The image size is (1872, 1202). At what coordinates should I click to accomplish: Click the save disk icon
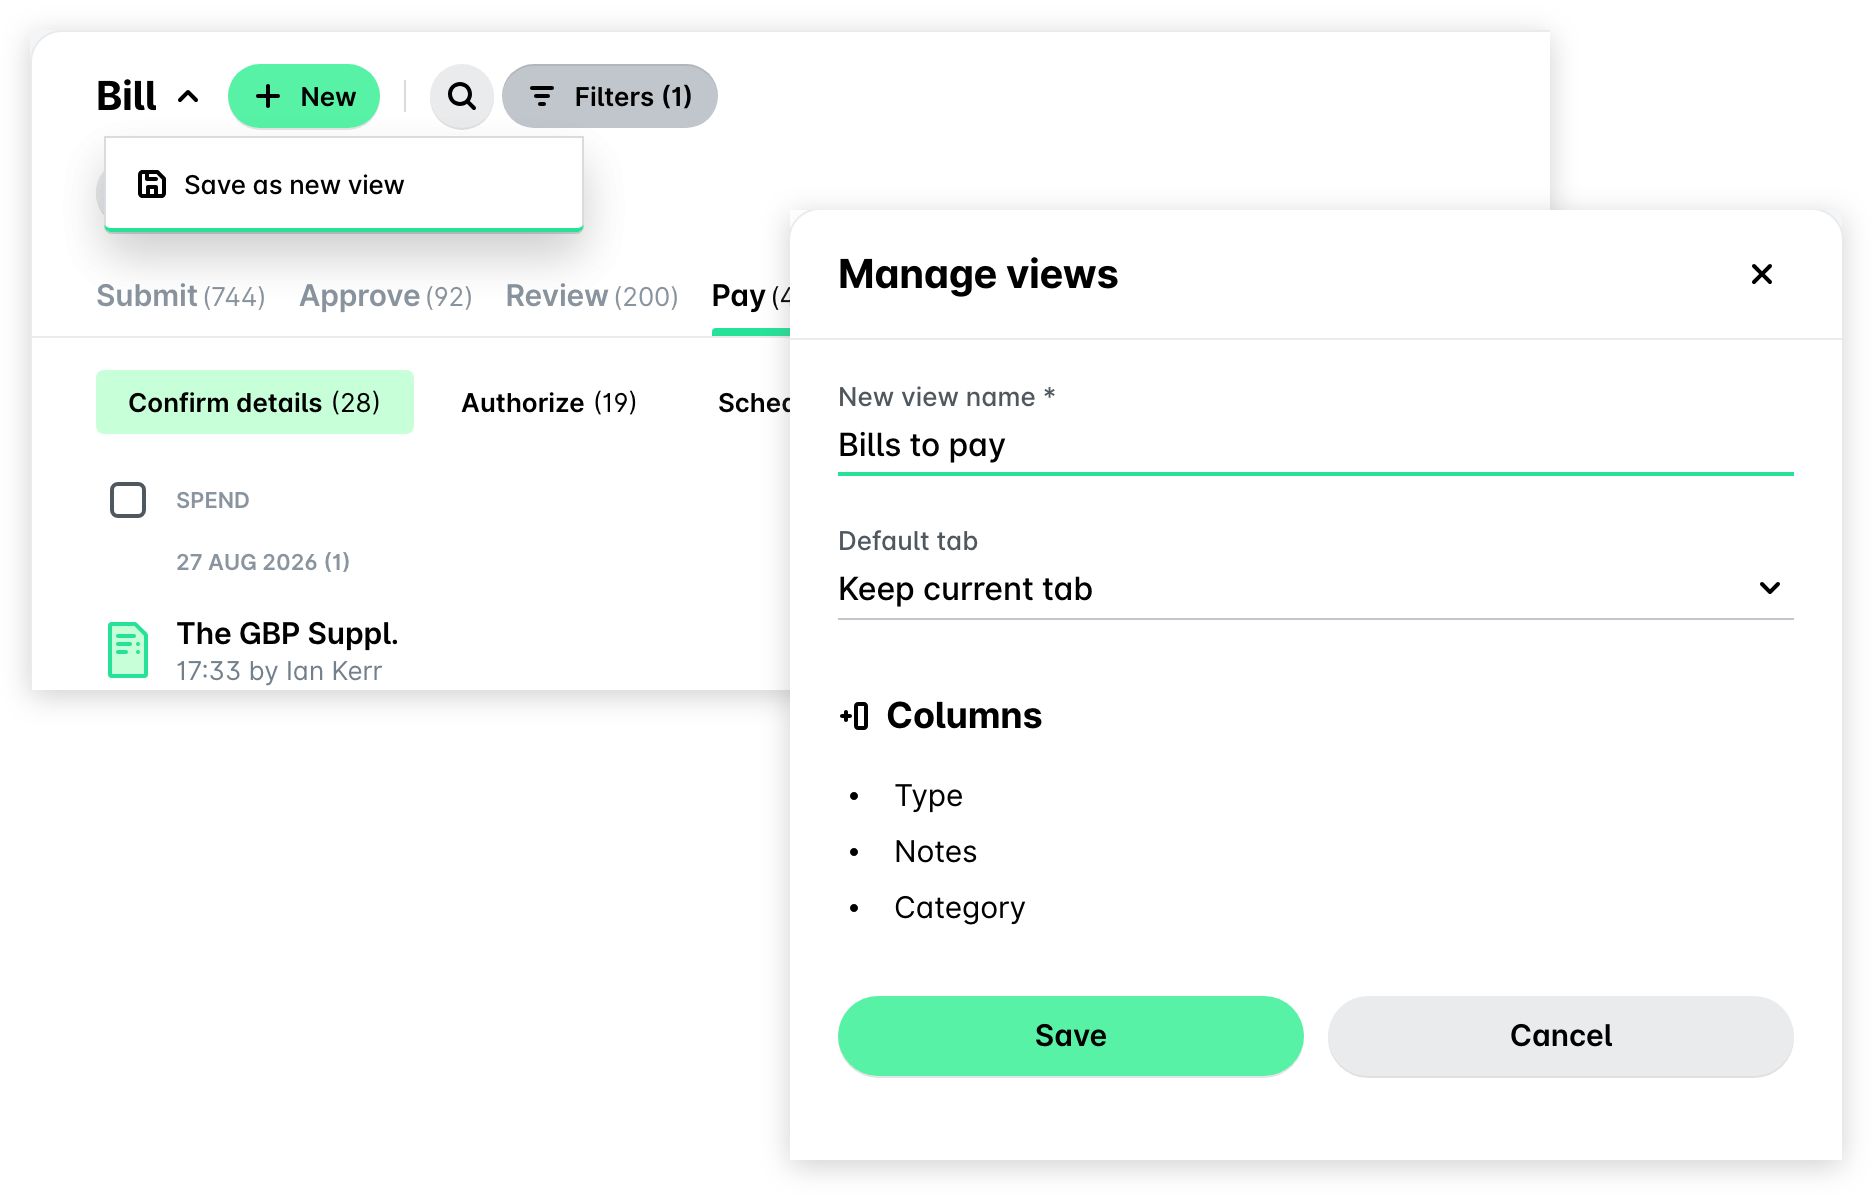(x=152, y=184)
